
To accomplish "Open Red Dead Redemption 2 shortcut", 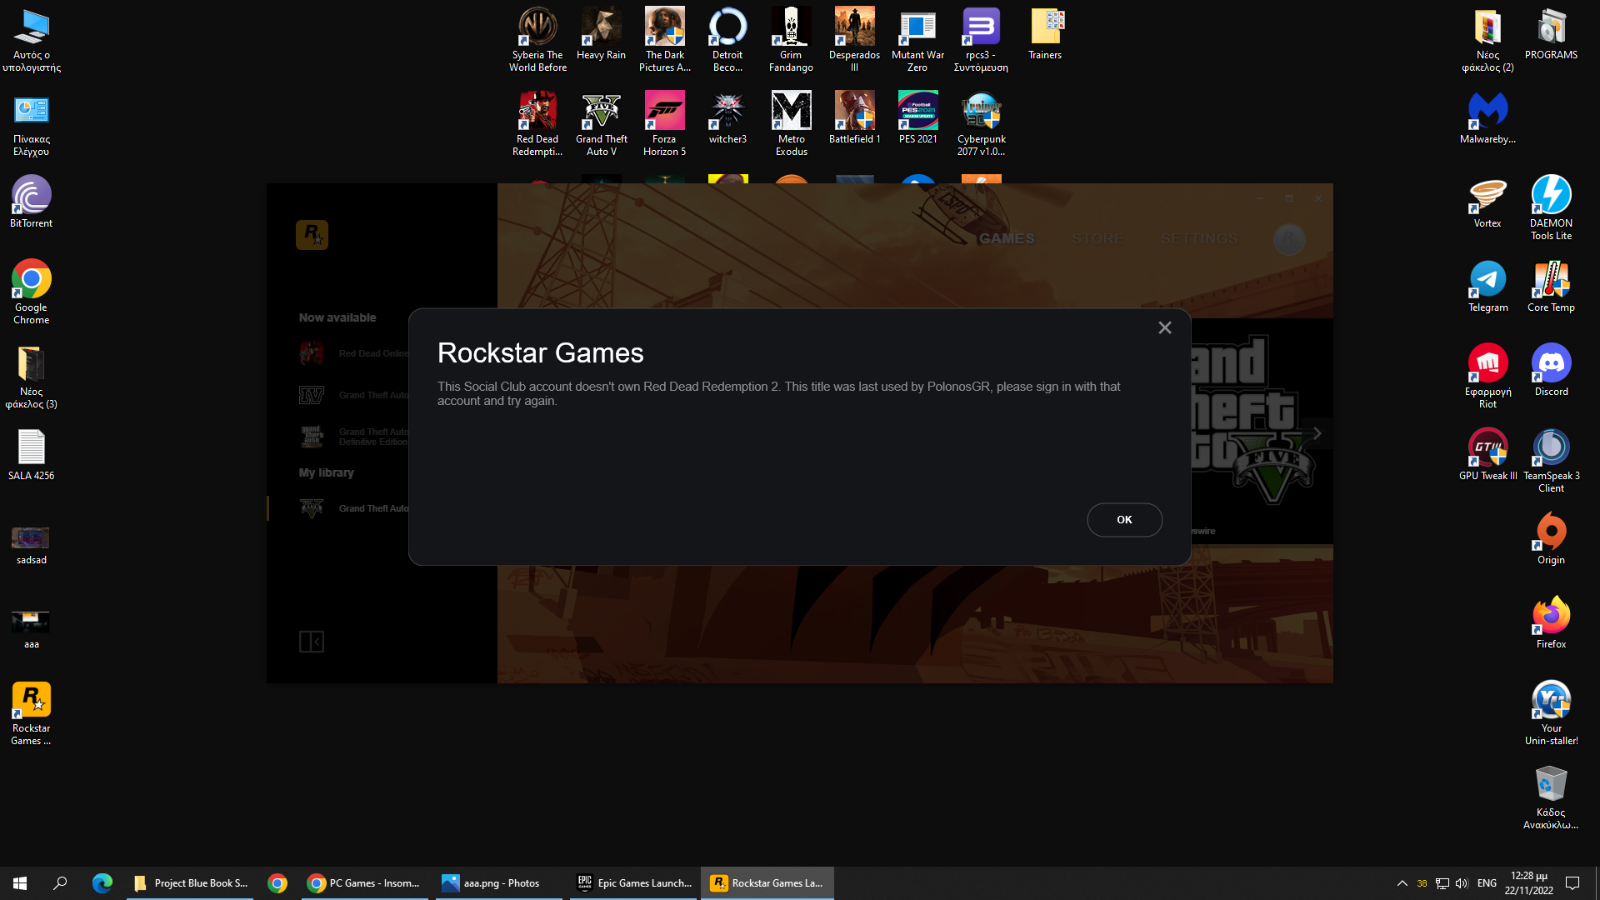I will tap(537, 124).
